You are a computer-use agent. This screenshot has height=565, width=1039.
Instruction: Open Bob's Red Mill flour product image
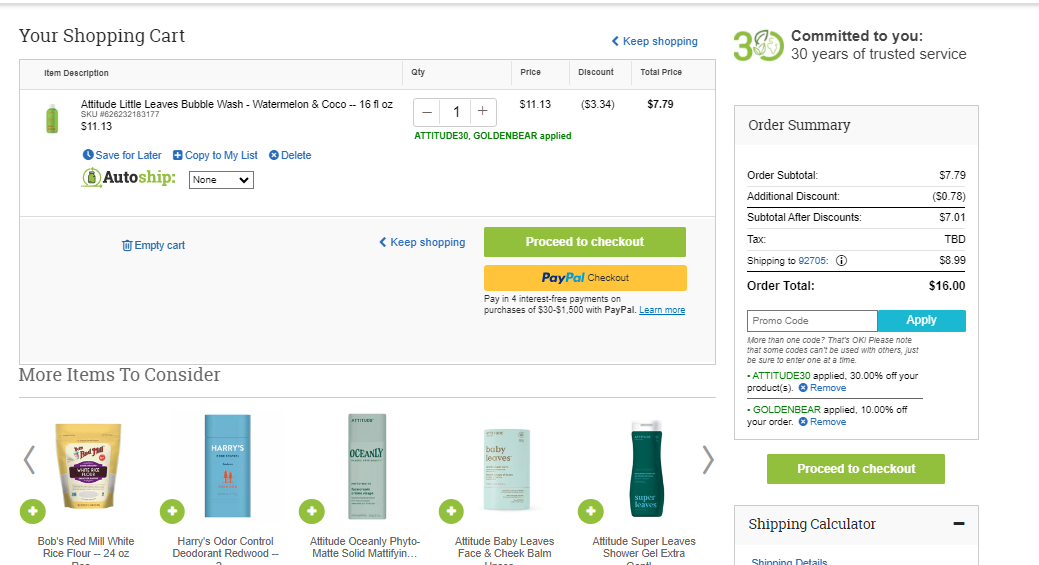tap(88, 466)
